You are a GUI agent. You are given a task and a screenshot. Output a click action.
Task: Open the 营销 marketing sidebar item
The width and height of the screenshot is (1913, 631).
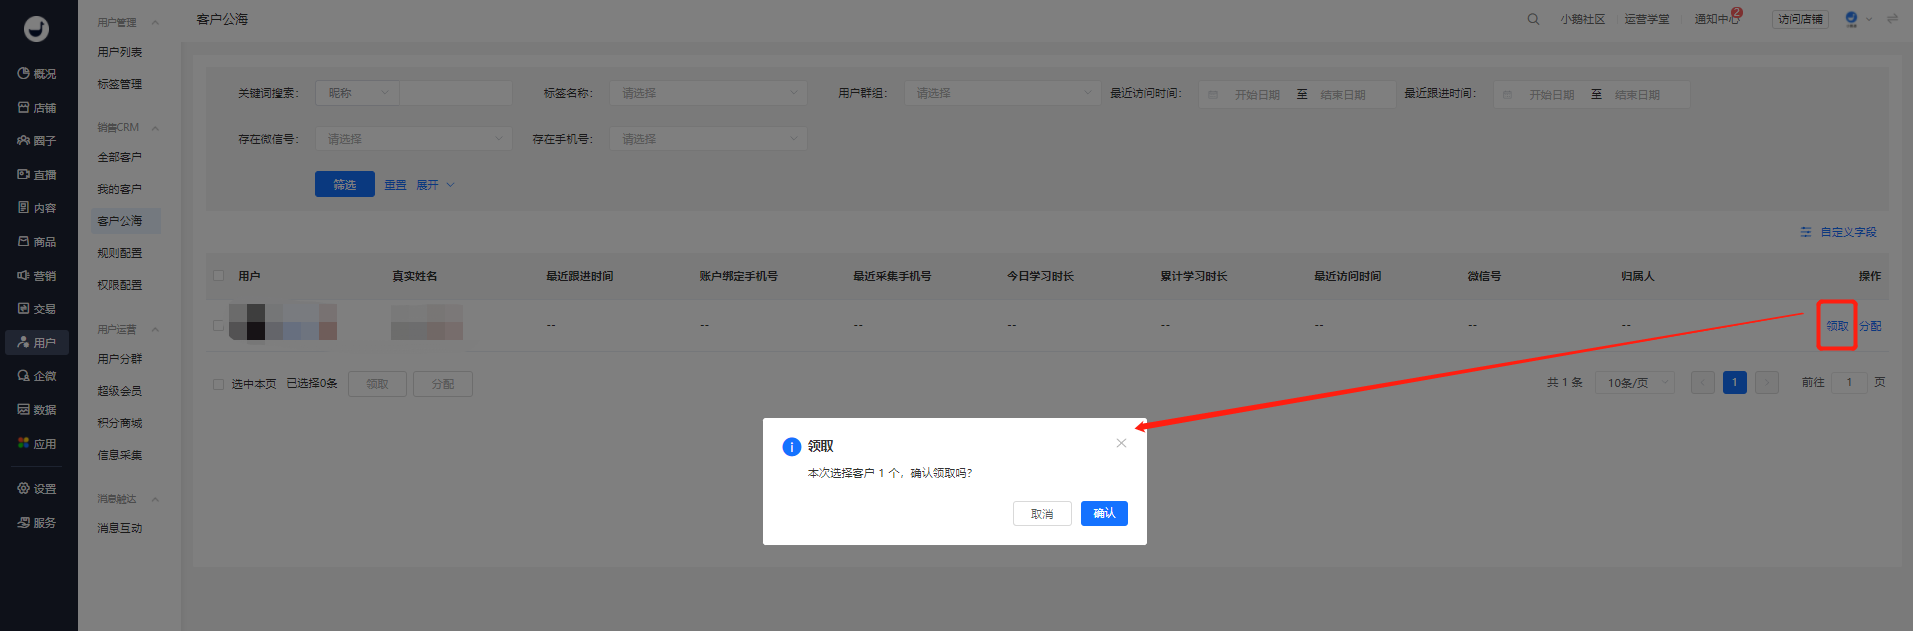pyautogui.click(x=38, y=276)
